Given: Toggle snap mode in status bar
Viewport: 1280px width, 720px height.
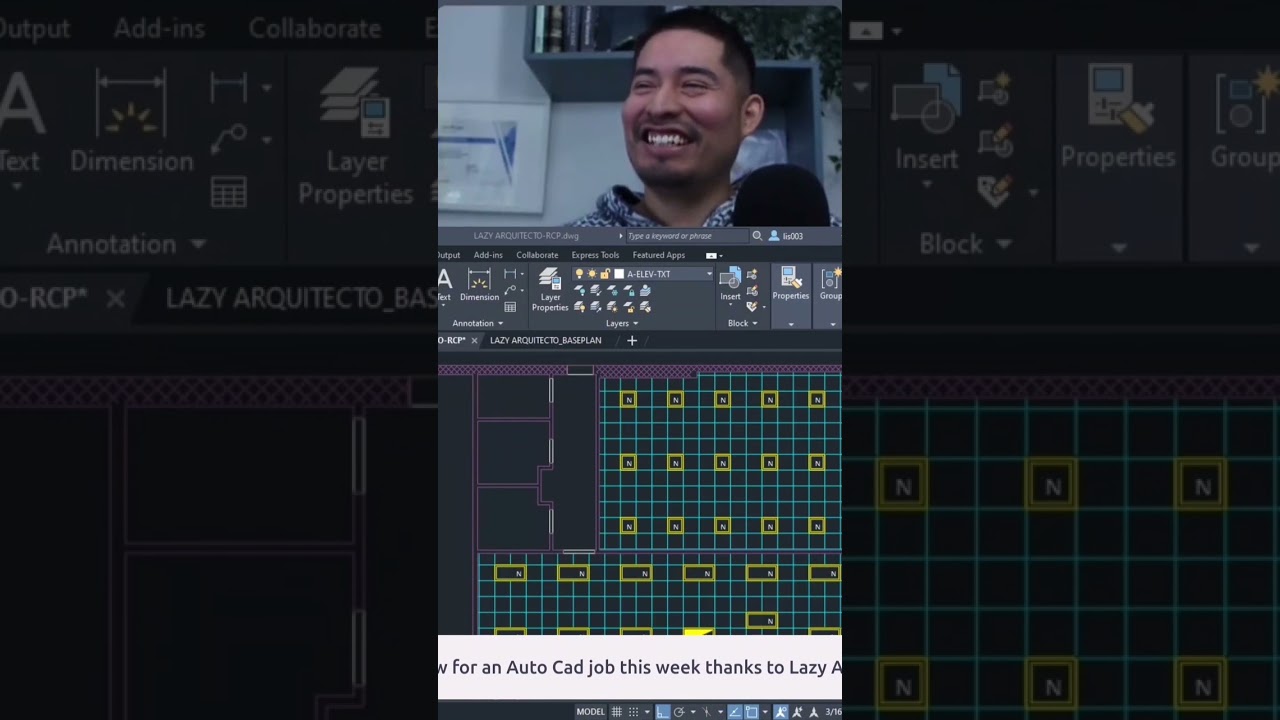Looking at the screenshot, I should point(633,712).
